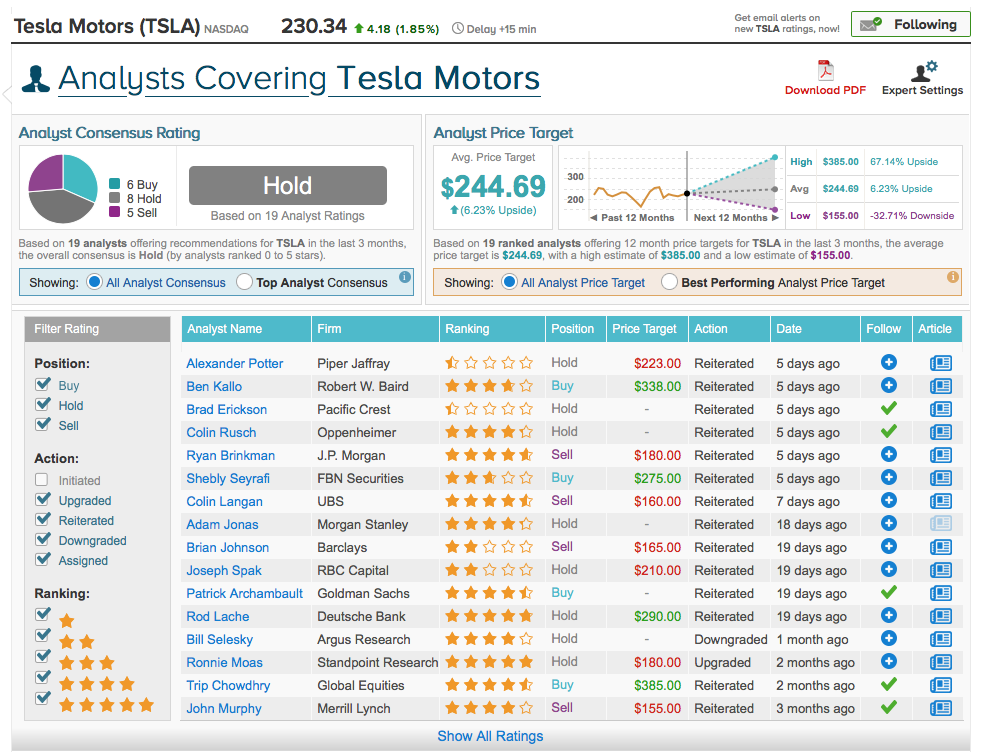Screen dimensions: 991x752
Task: Click the info icon in Analyst Consensus showing bar
Action: point(405,277)
